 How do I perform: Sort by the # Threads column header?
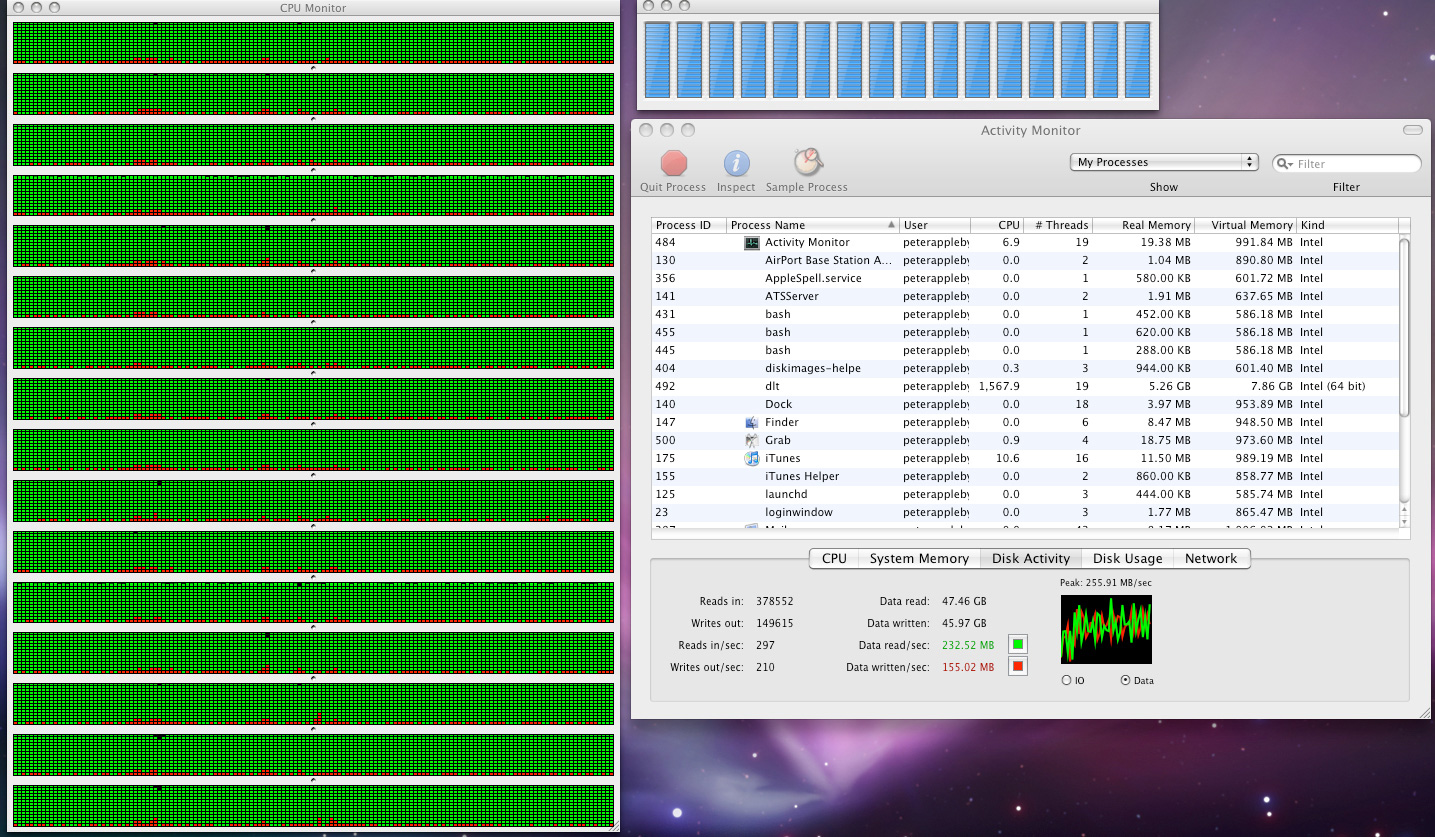[1058, 225]
